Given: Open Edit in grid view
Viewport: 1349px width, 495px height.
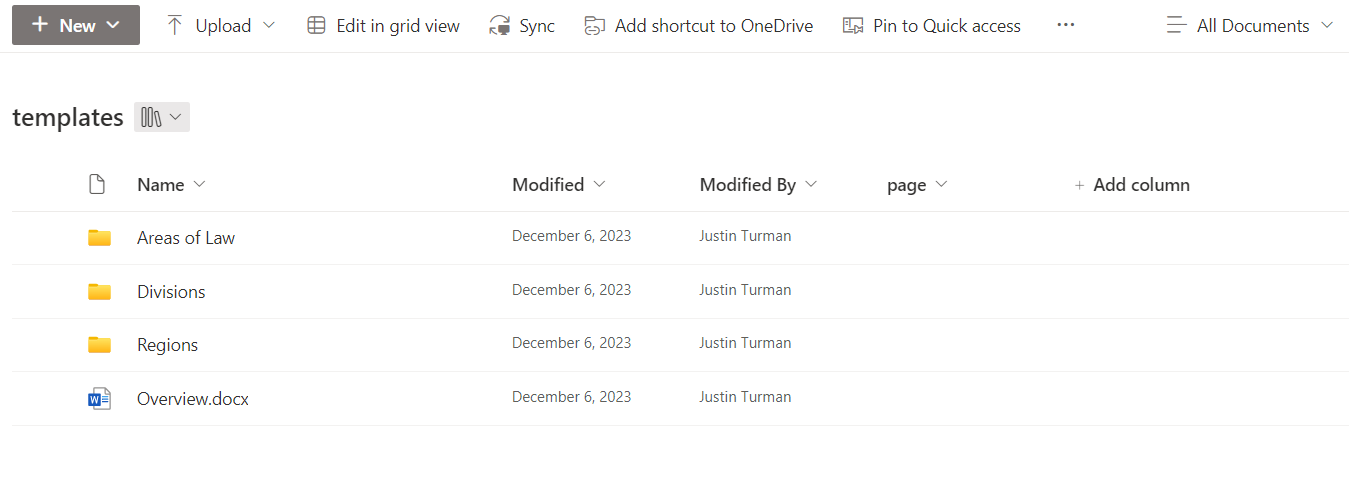Looking at the screenshot, I should 384,26.
